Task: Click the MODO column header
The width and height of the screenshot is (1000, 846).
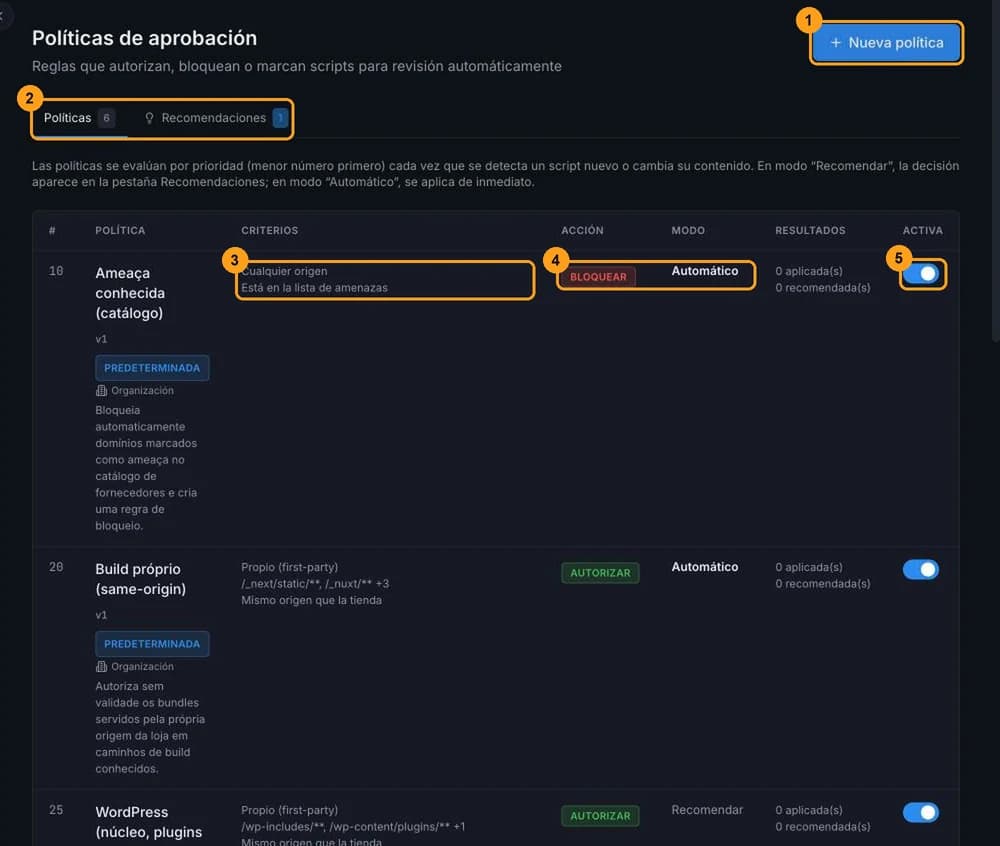Action: pyautogui.click(x=688, y=230)
